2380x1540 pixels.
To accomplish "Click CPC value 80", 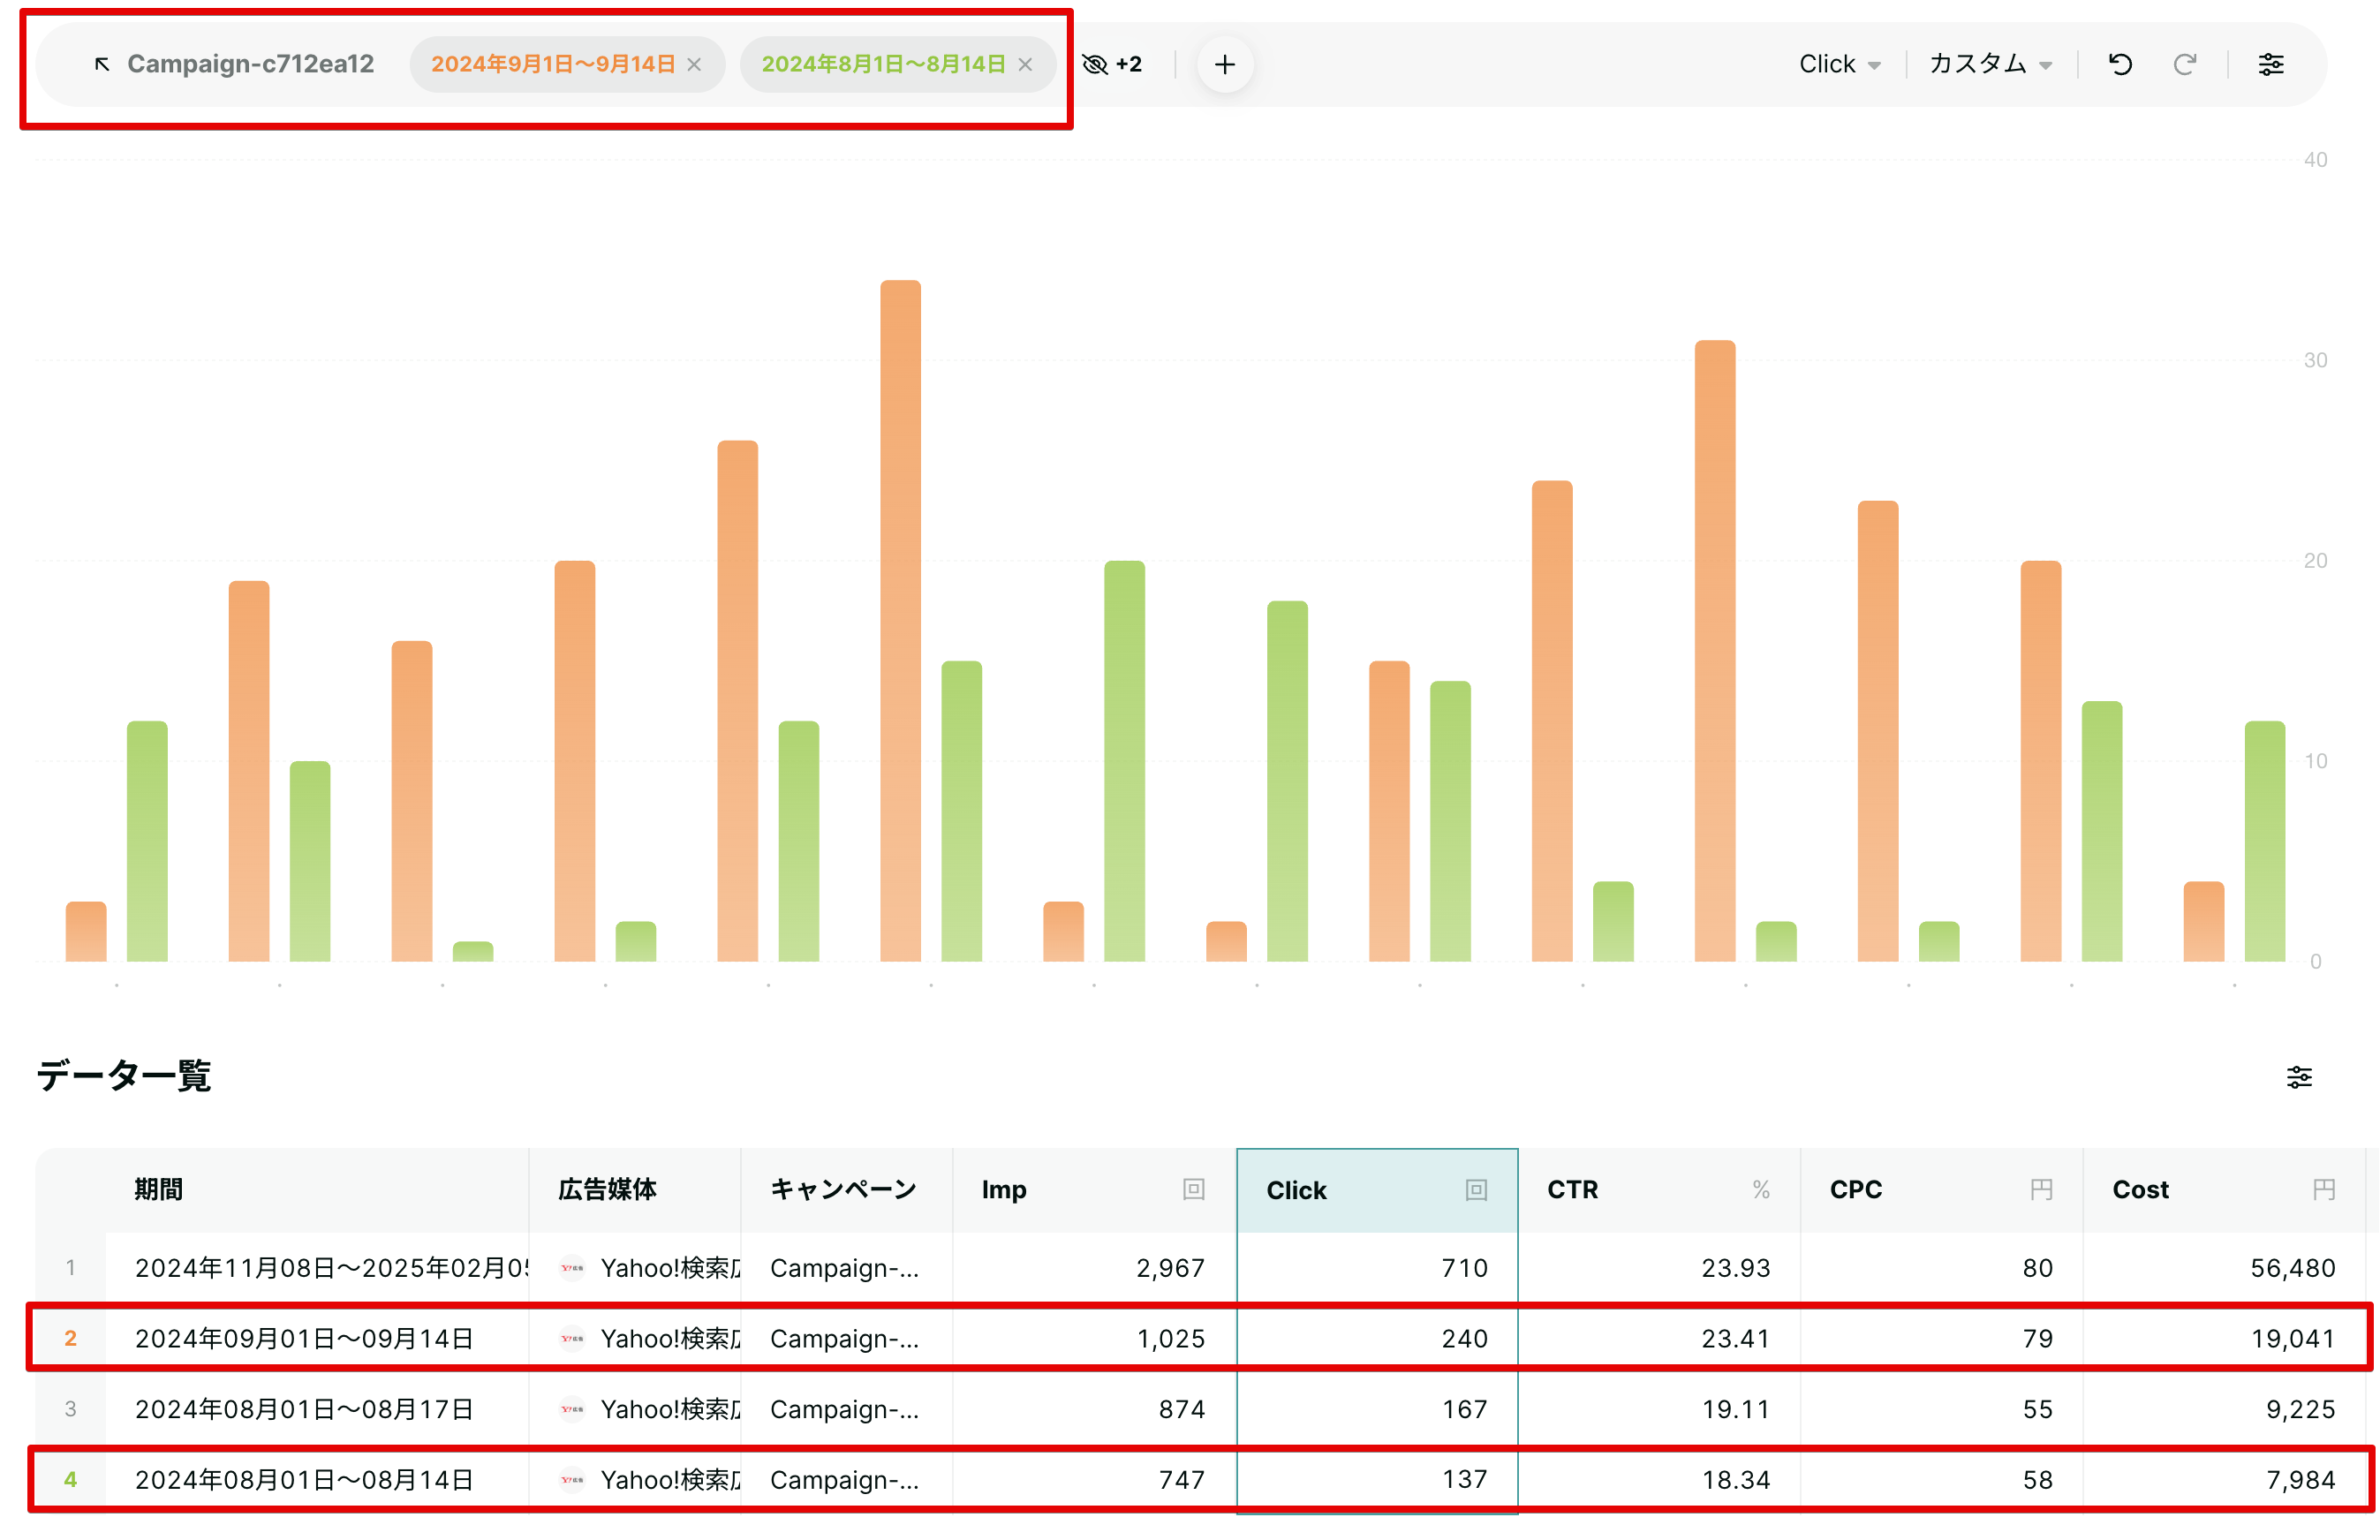I will (2038, 1268).
